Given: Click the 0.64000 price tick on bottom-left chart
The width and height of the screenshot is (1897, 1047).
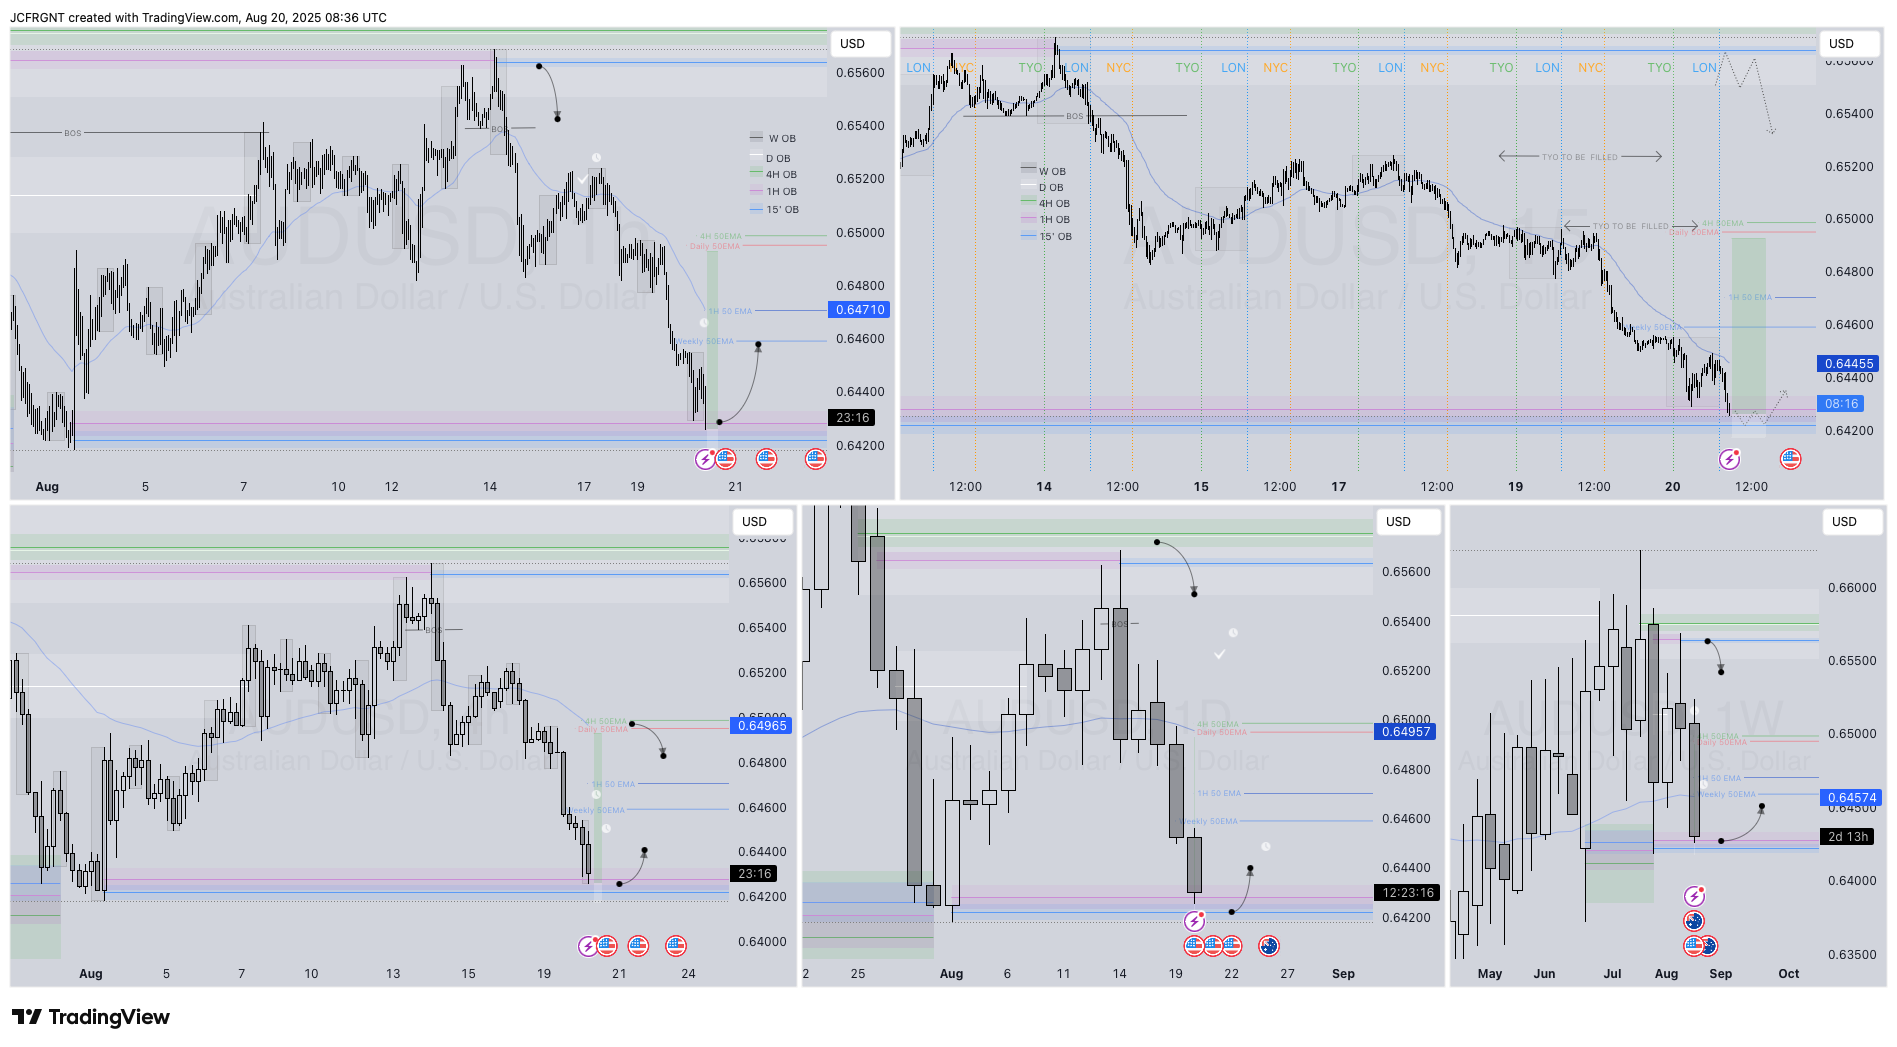Looking at the screenshot, I should pos(762,942).
